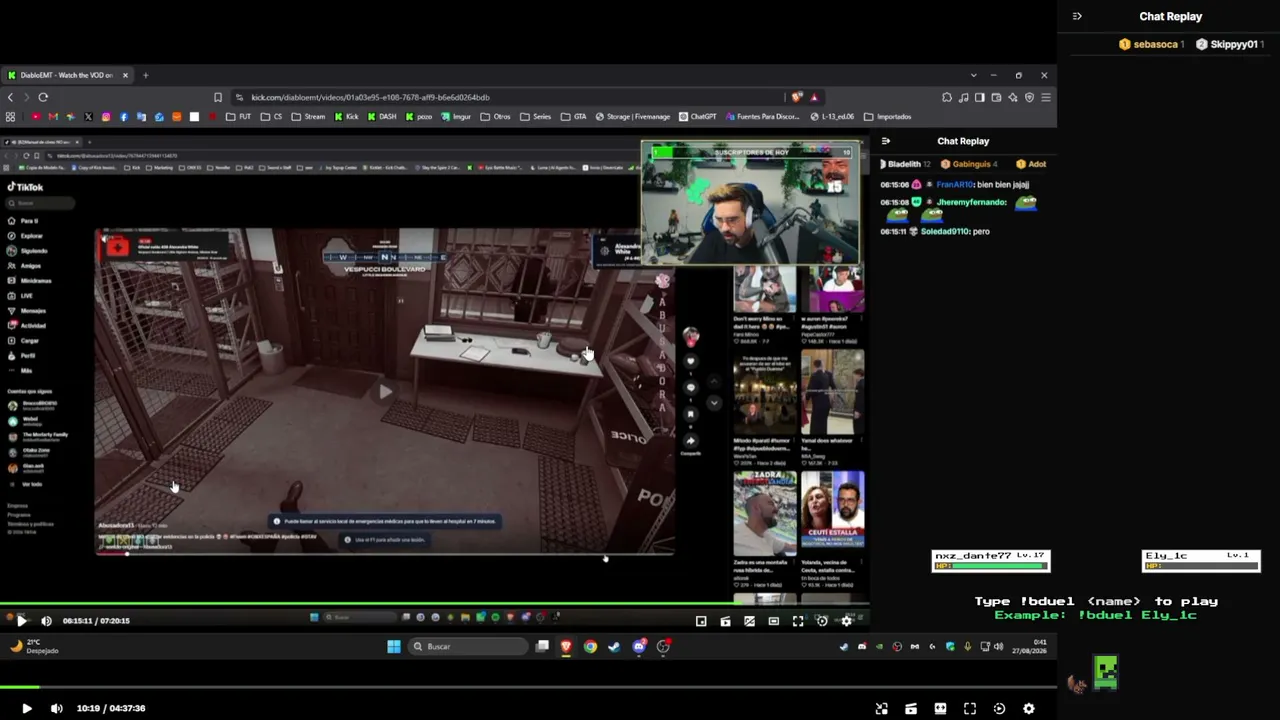The width and height of the screenshot is (1280, 720).
Task: Go back in the browser
Action: [10, 97]
